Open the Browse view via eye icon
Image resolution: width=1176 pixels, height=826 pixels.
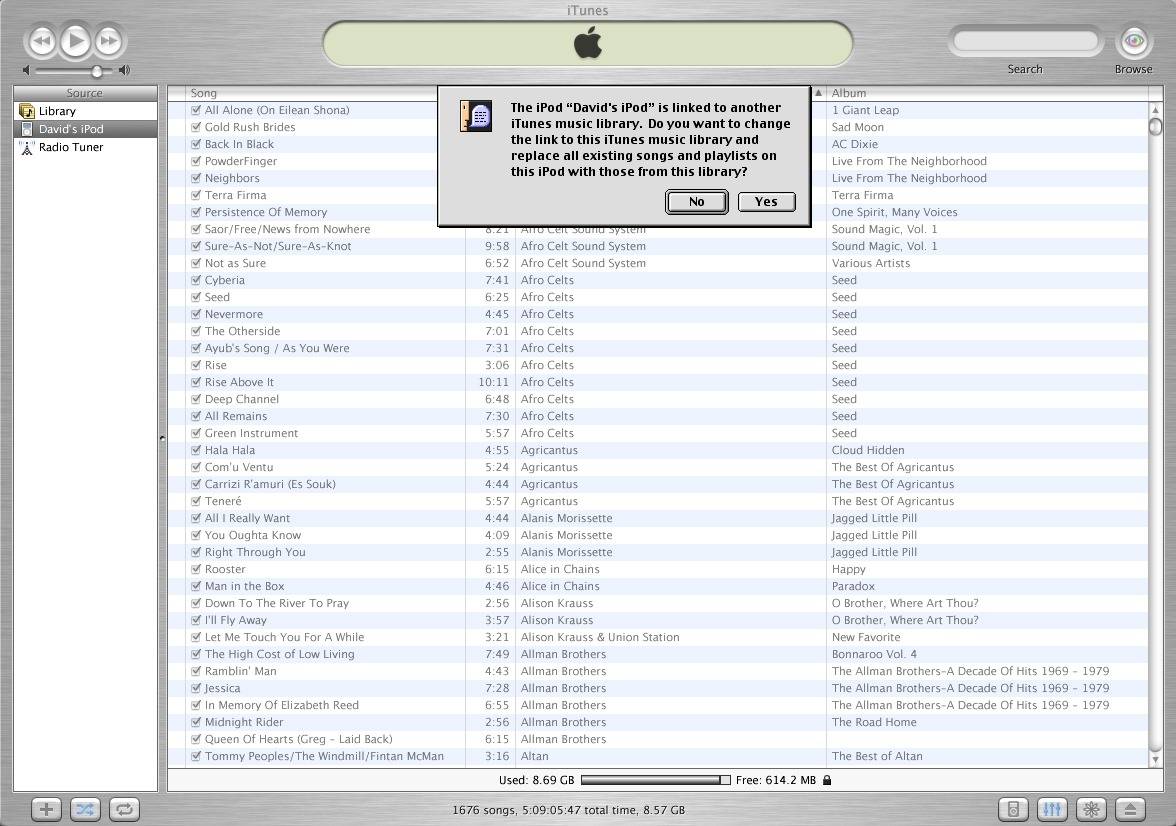(x=1133, y=42)
